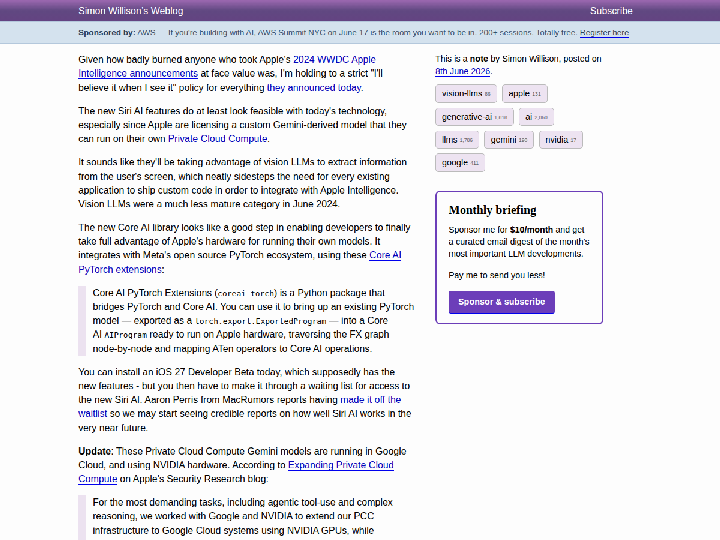Click the Sponsor & subscribe button
The width and height of the screenshot is (720, 540).
(501, 302)
